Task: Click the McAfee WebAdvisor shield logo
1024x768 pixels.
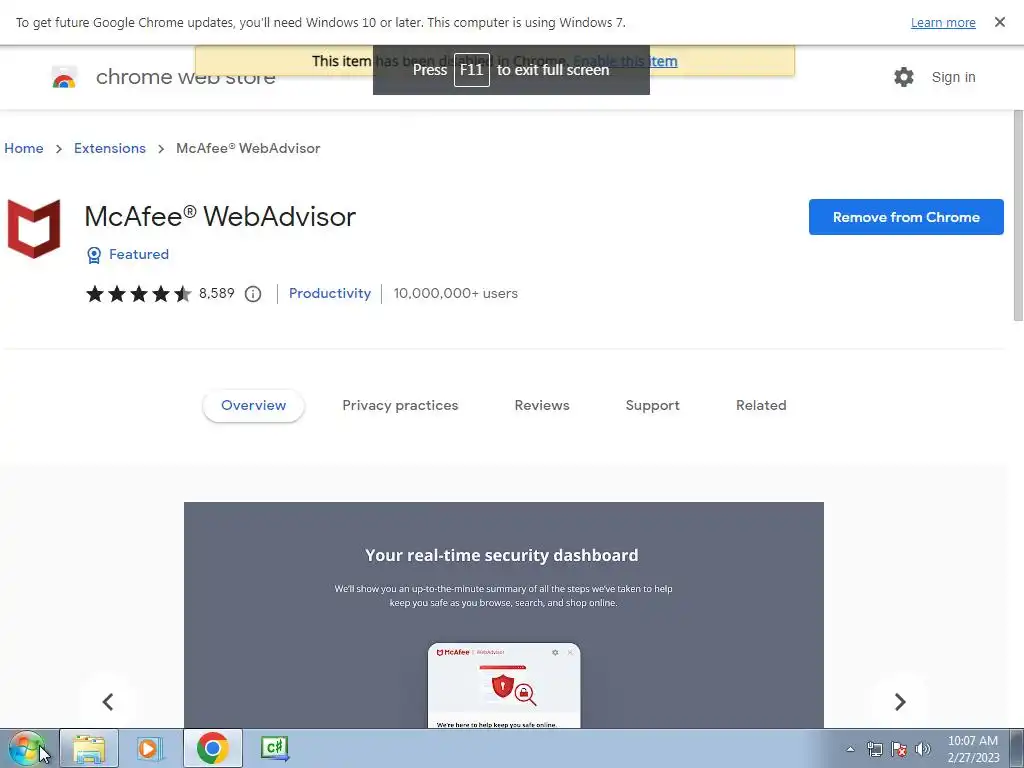Action: click(x=34, y=229)
